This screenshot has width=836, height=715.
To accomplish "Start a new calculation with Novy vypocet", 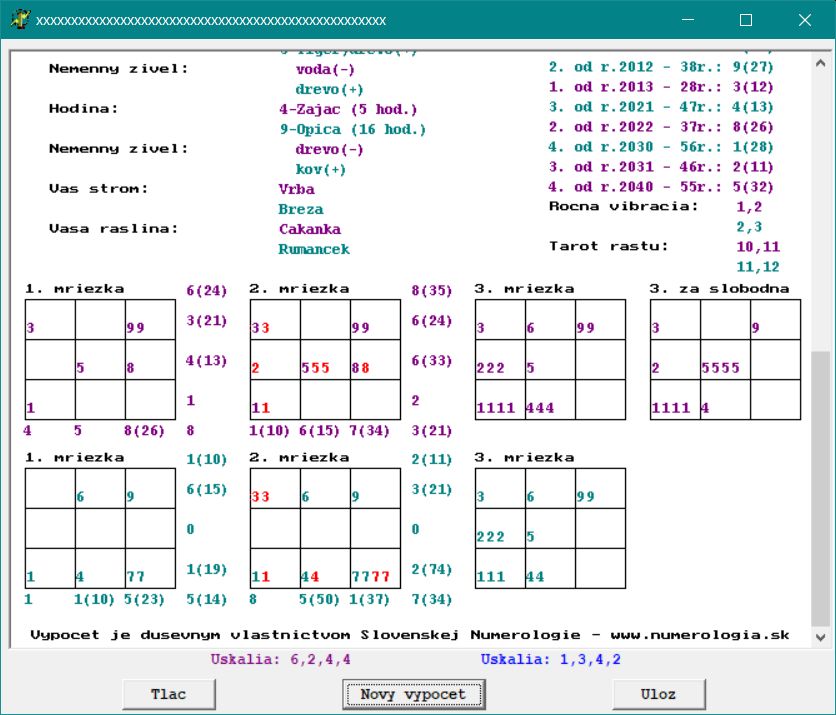I will click(x=414, y=694).
